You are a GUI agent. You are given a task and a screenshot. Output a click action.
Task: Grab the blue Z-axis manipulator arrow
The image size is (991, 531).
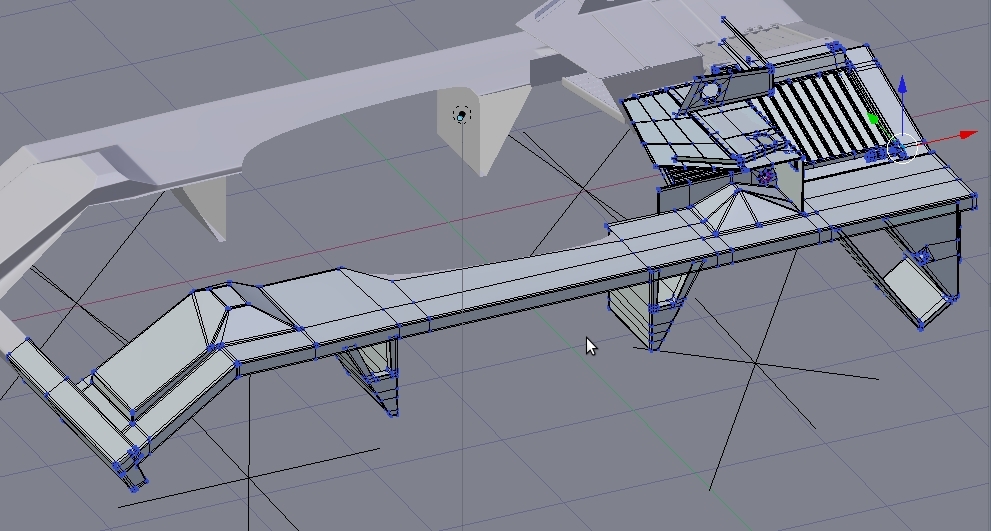click(903, 85)
